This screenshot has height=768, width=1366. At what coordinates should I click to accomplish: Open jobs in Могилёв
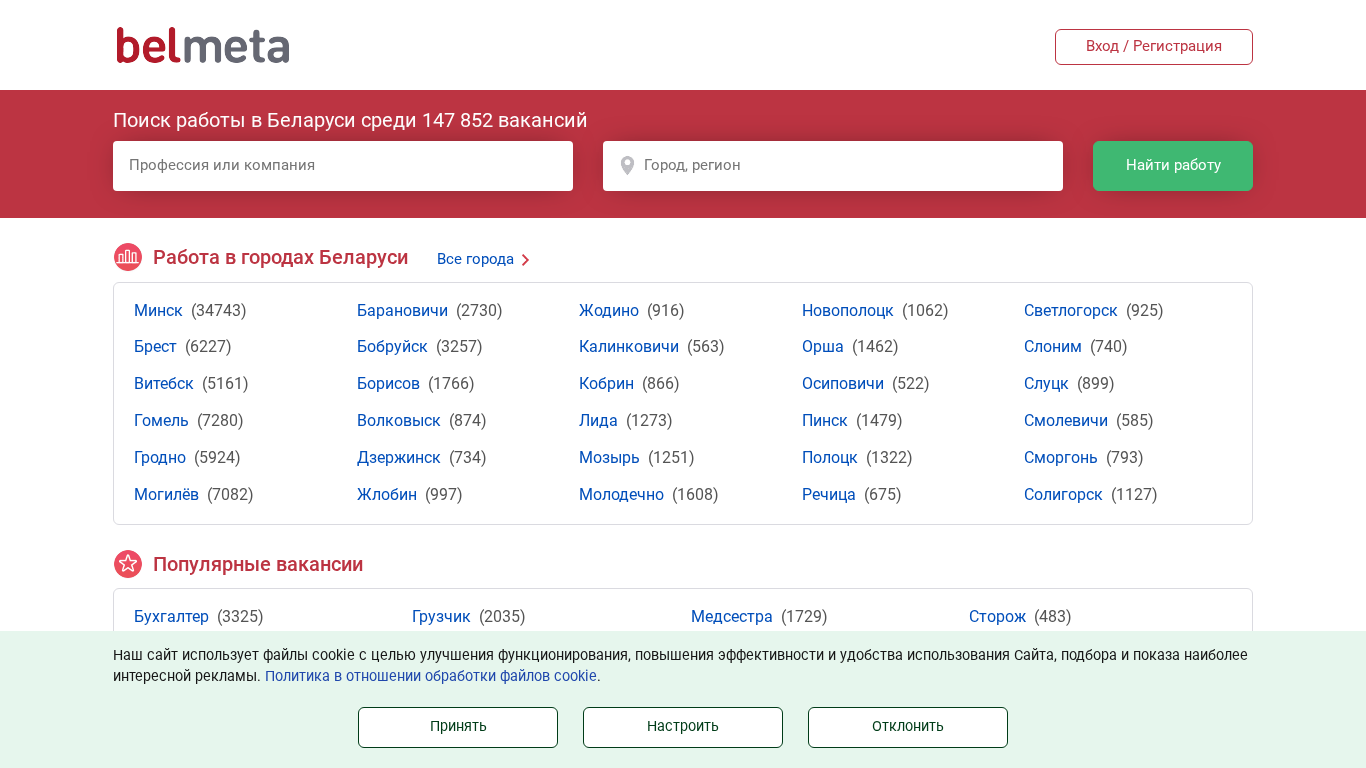pyautogui.click(x=166, y=495)
